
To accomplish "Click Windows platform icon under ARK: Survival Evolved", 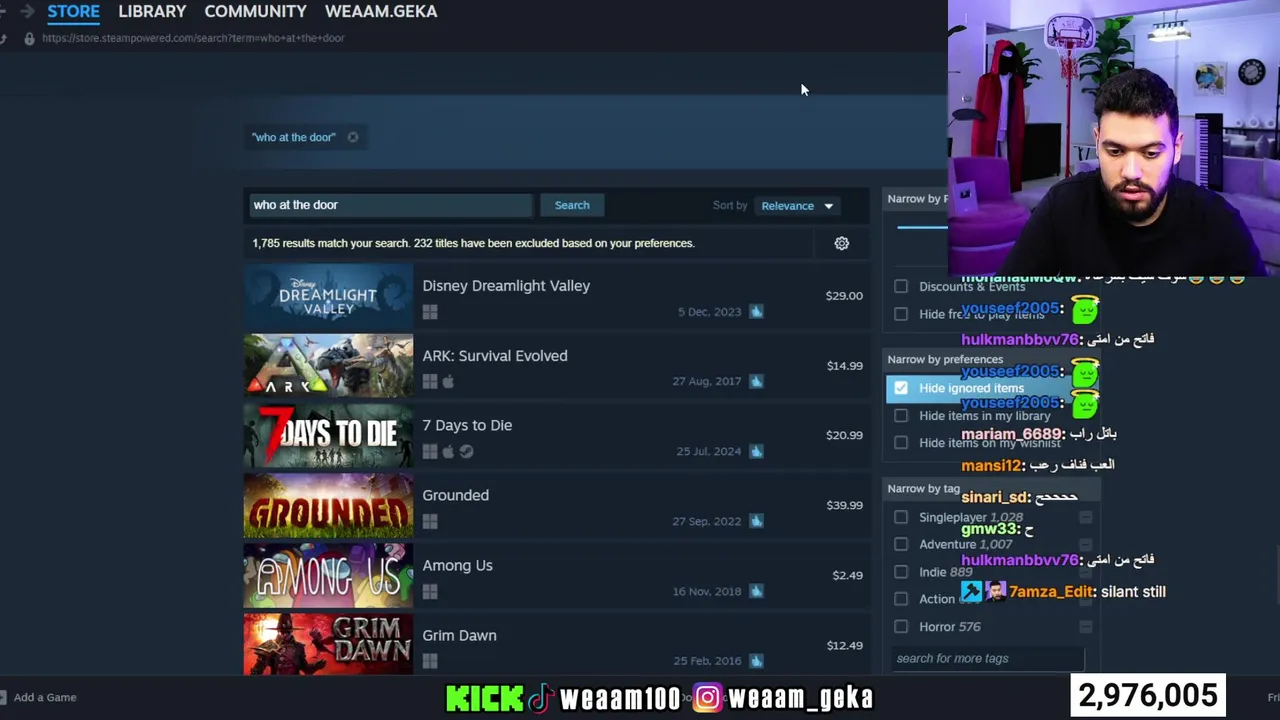I will pos(430,382).
